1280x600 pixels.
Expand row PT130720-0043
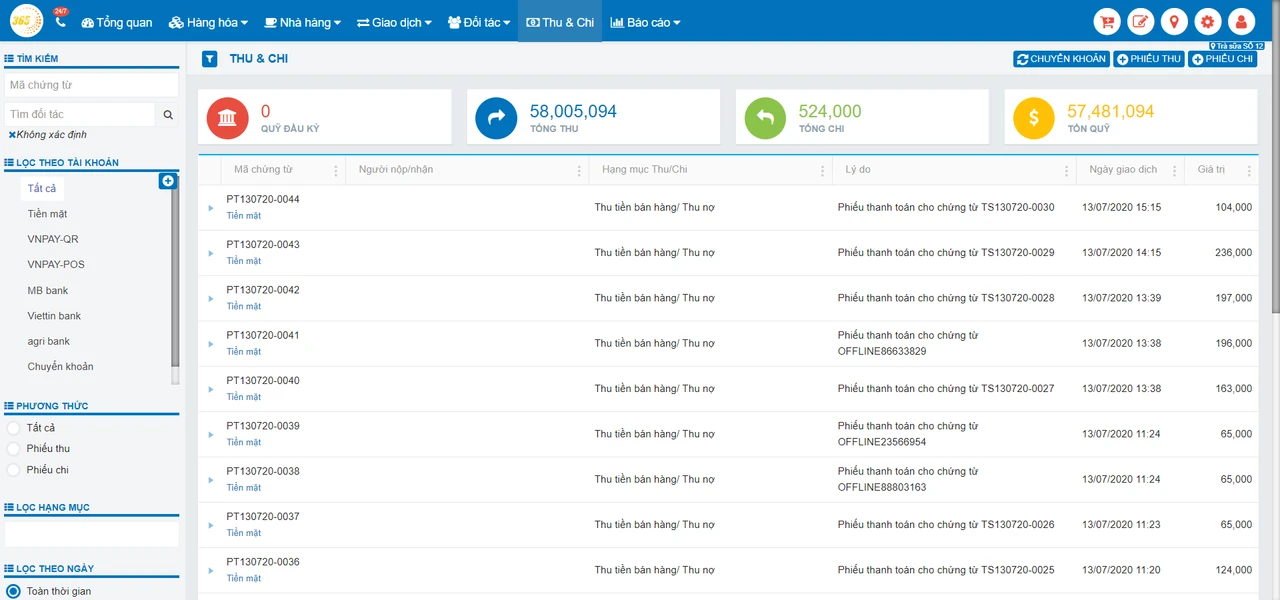tap(211, 253)
